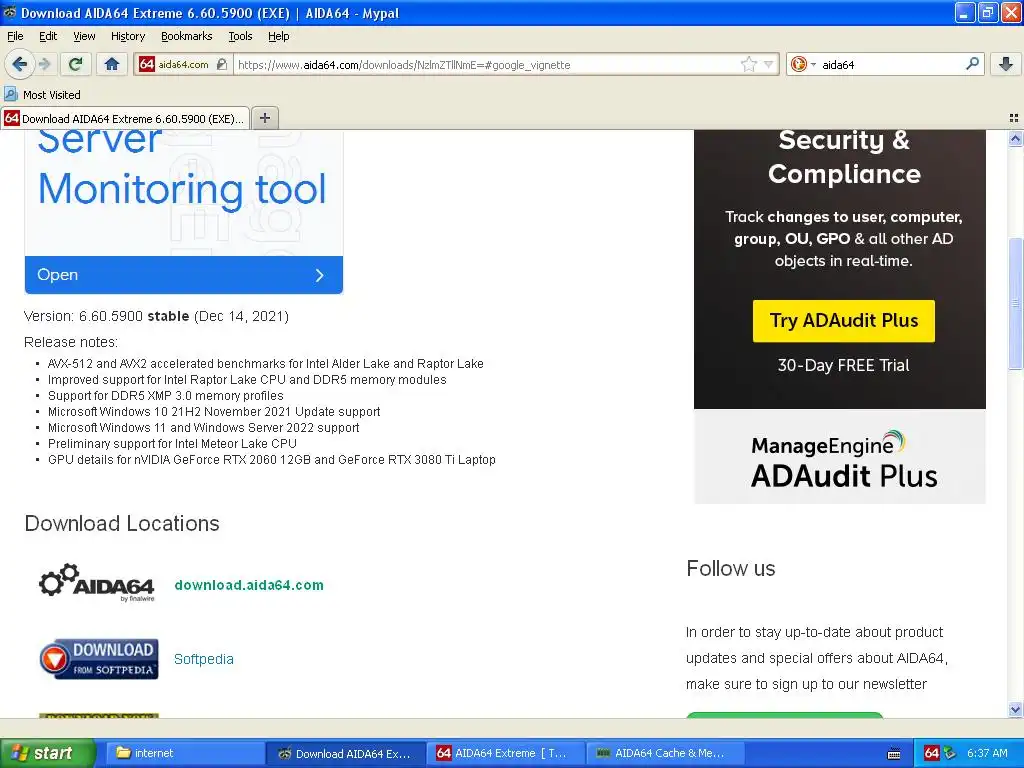Switch to AIDA64 Cache & Memory taskbar window

click(665, 753)
